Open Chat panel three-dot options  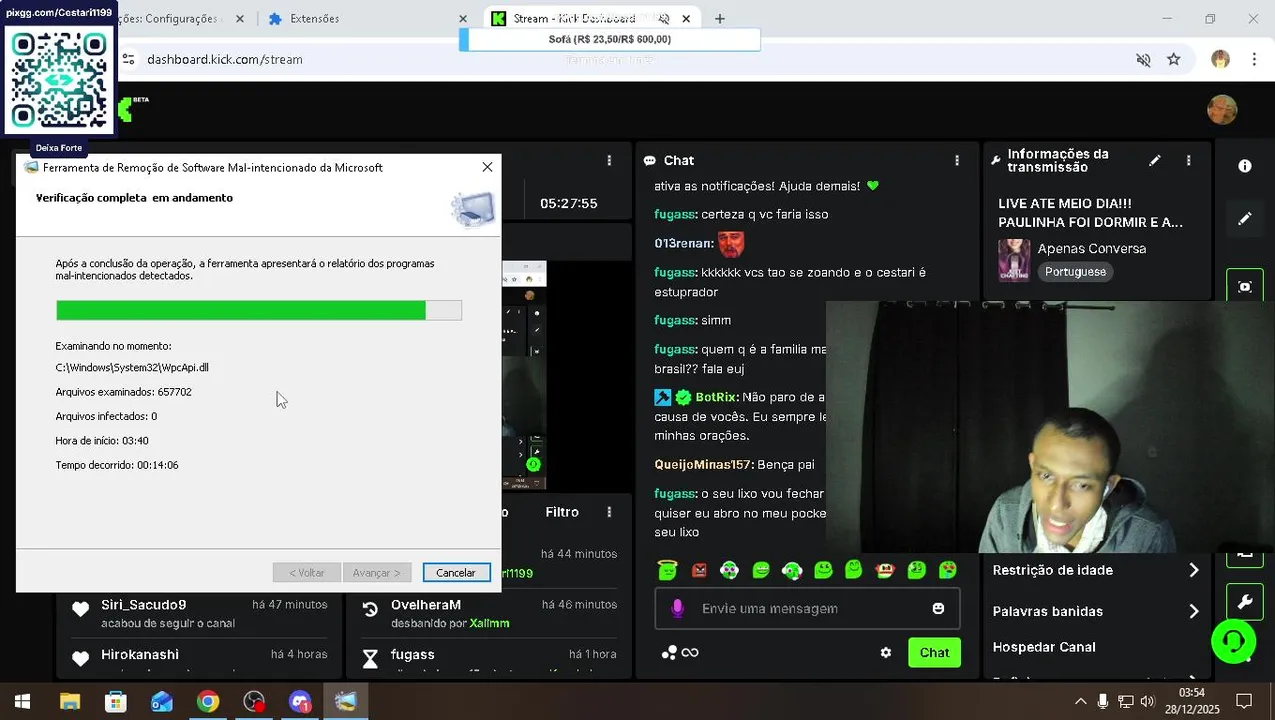[957, 160]
